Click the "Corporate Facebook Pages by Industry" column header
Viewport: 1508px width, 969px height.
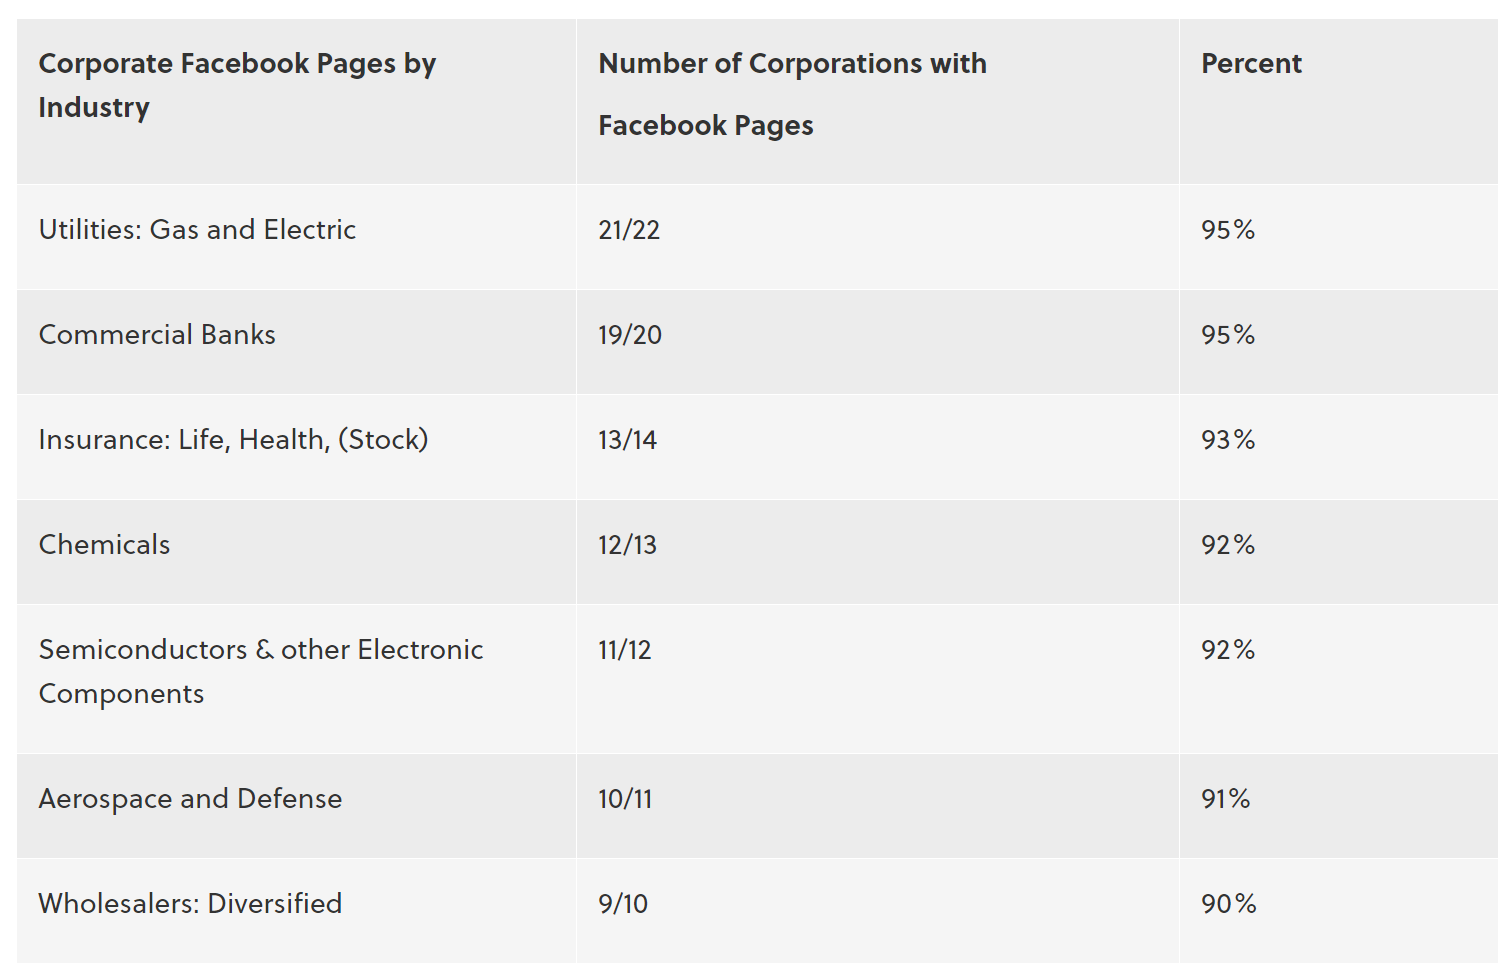tap(237, 85)
